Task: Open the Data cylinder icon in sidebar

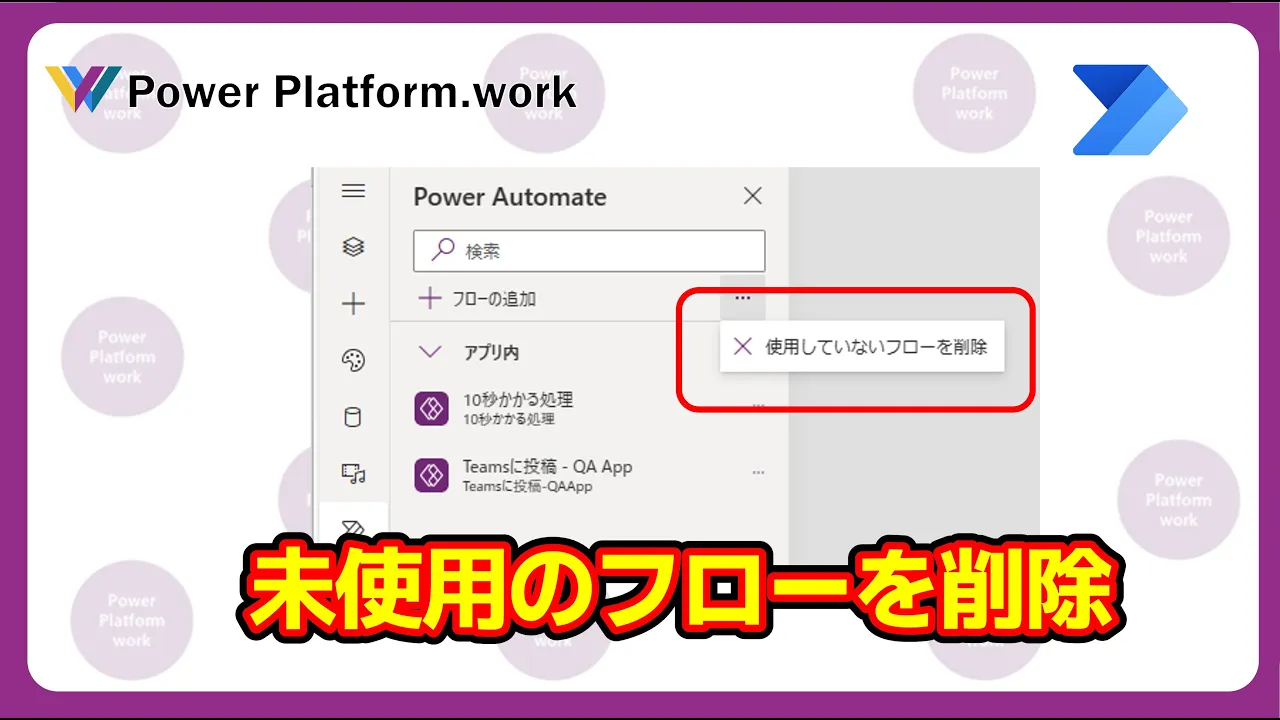Action: coord(353,417)
